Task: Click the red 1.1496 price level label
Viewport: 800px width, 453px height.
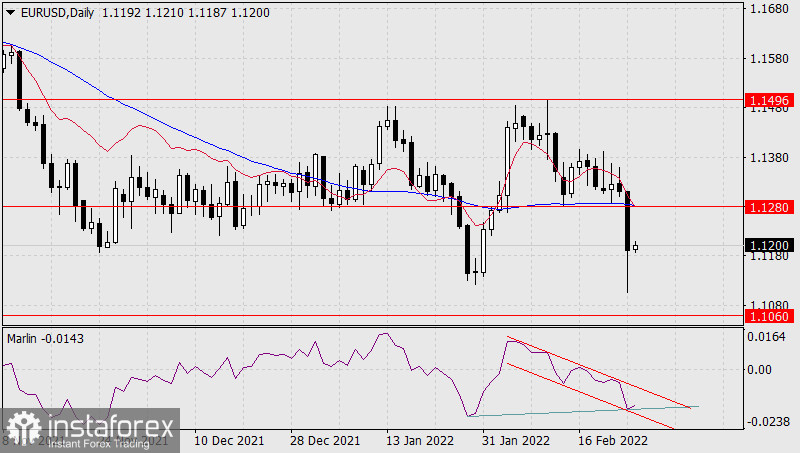Action: click(x=768, y=101)
